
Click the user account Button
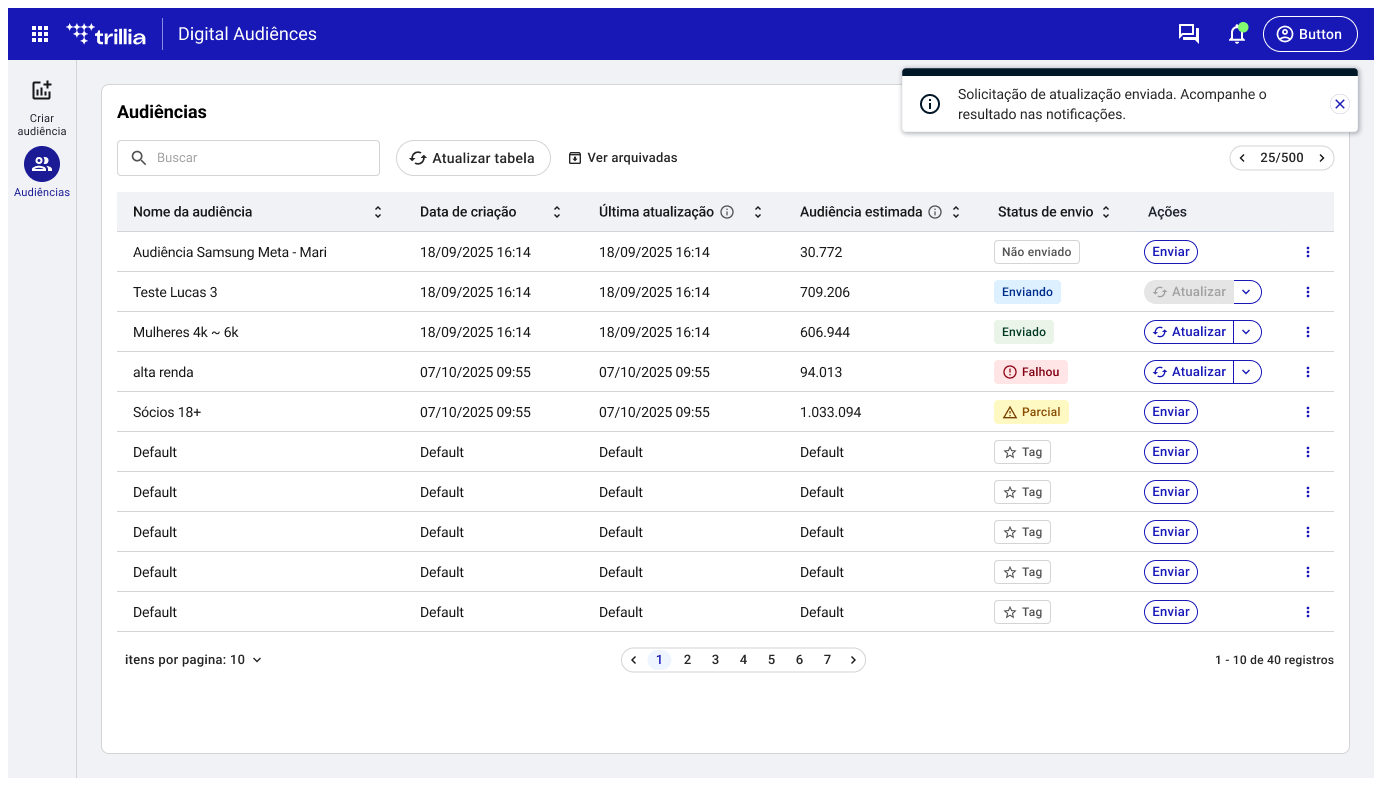(1310, 34)
